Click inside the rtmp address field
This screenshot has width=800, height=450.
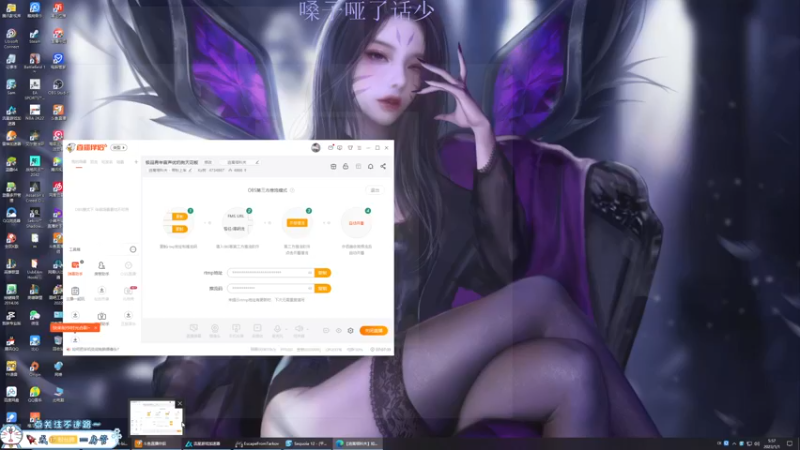(x=270, y=273)
